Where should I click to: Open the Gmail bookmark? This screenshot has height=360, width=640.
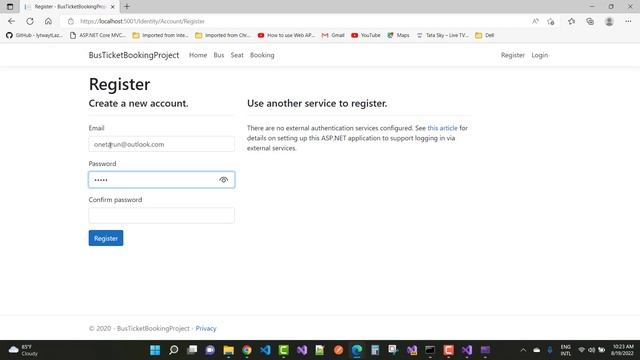point(333,35)
